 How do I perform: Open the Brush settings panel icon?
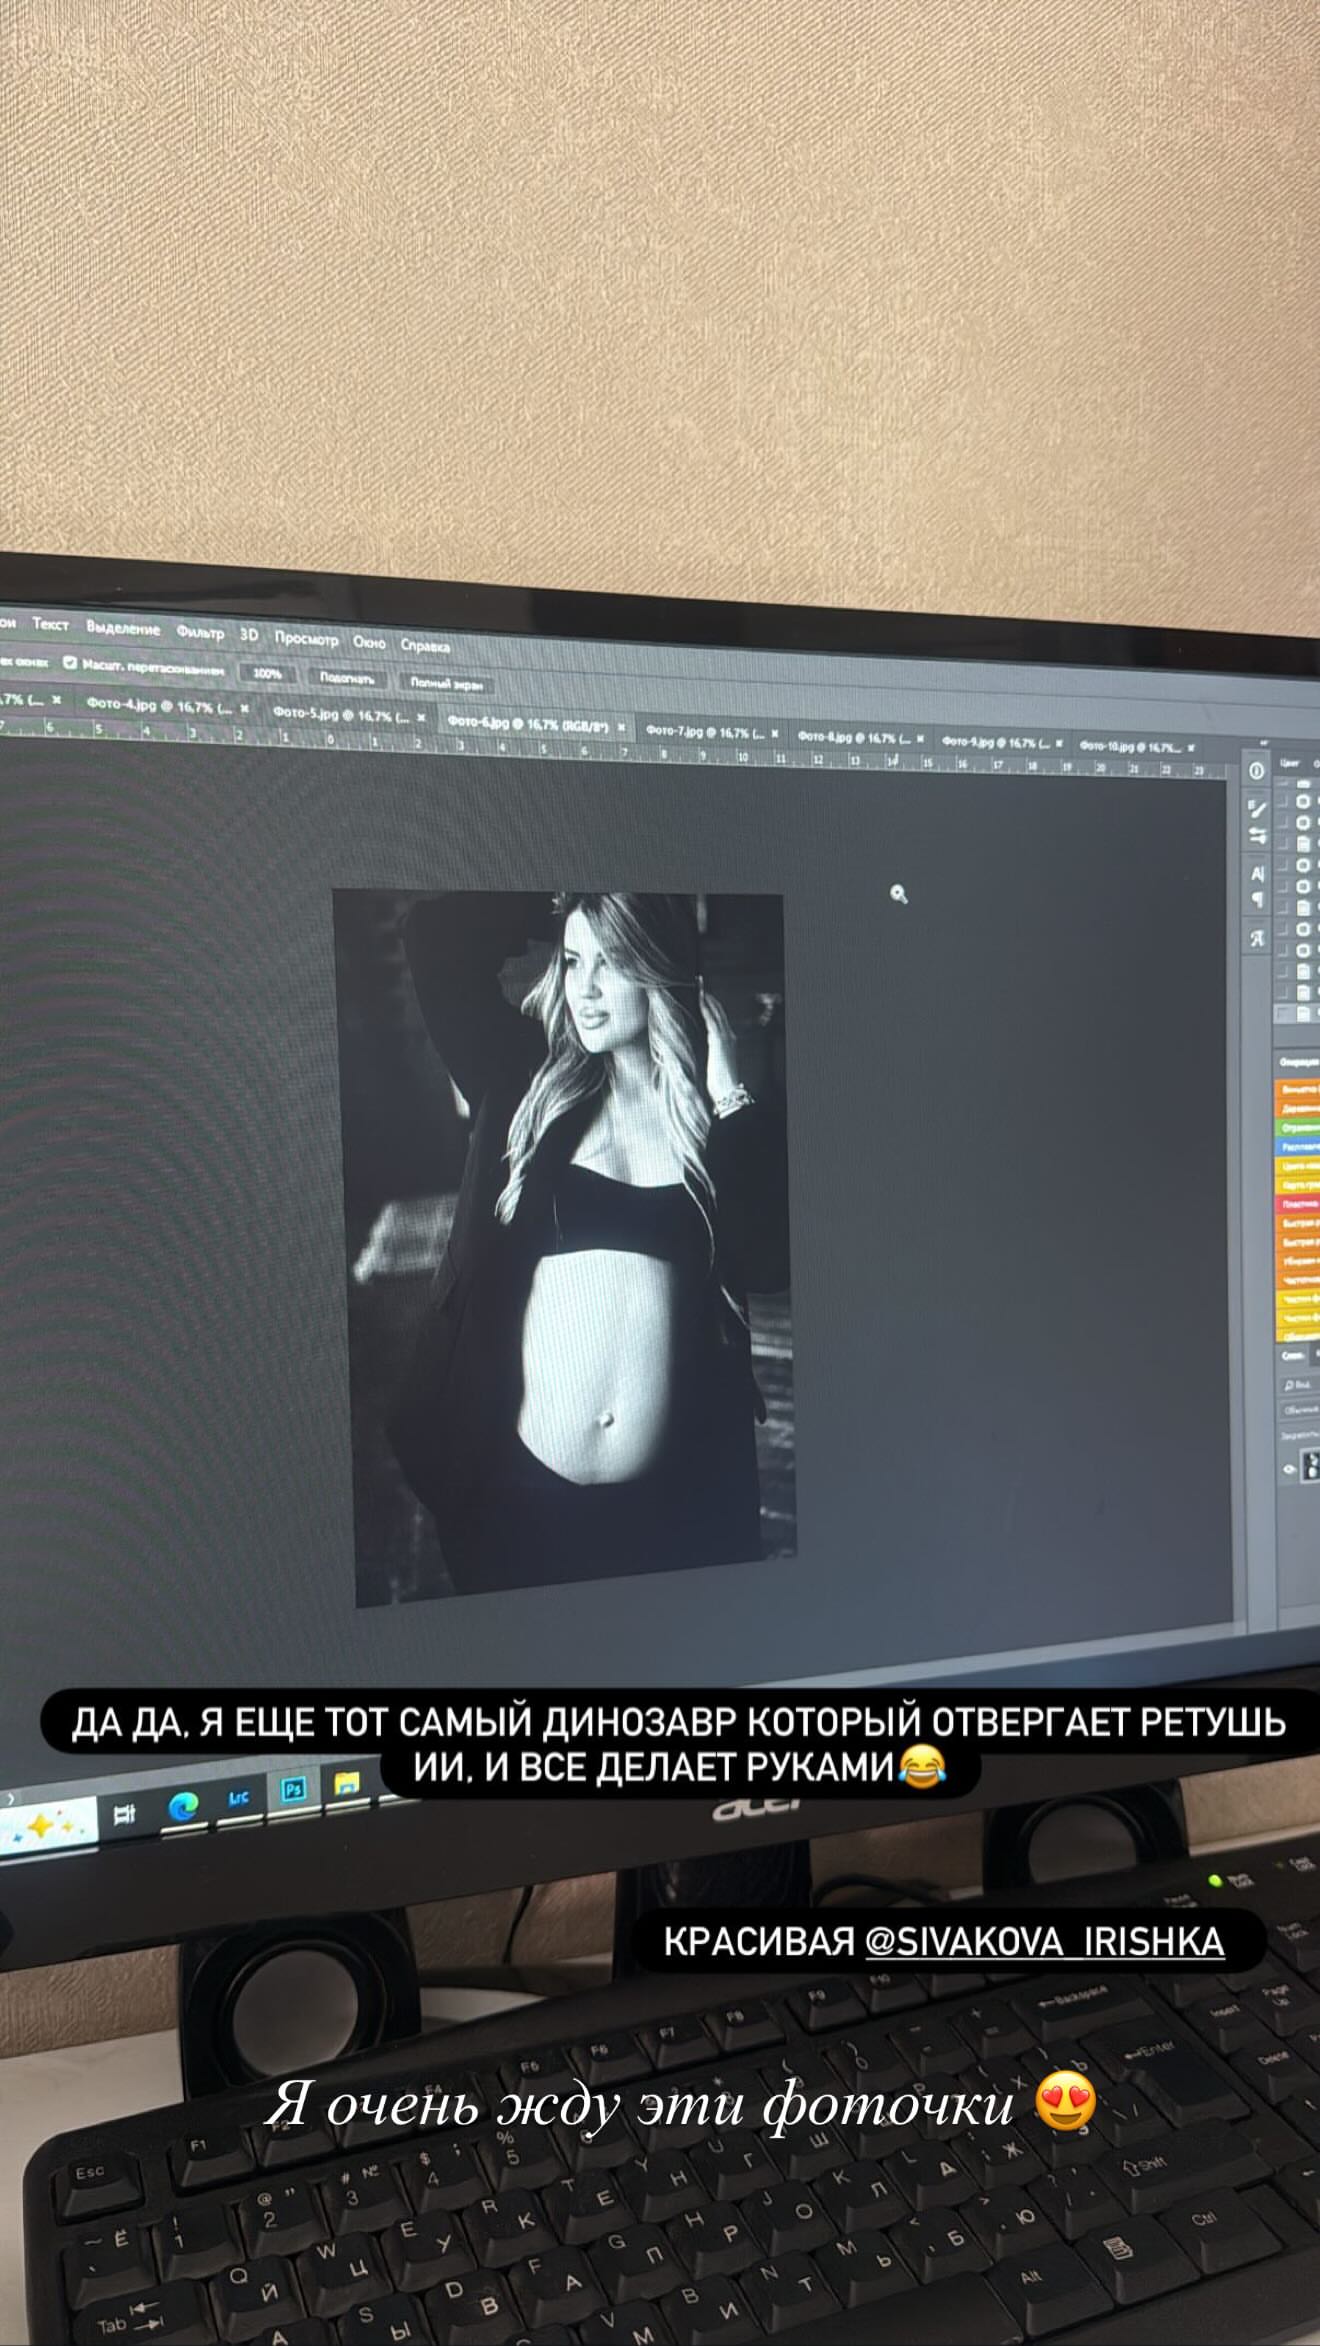(1257, 809)
